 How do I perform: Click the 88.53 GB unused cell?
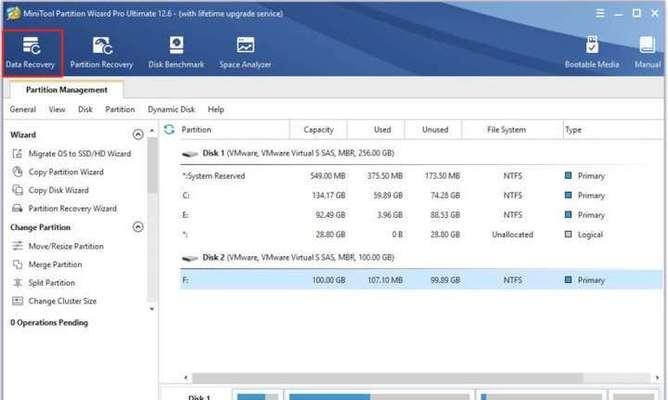(445, 215)
